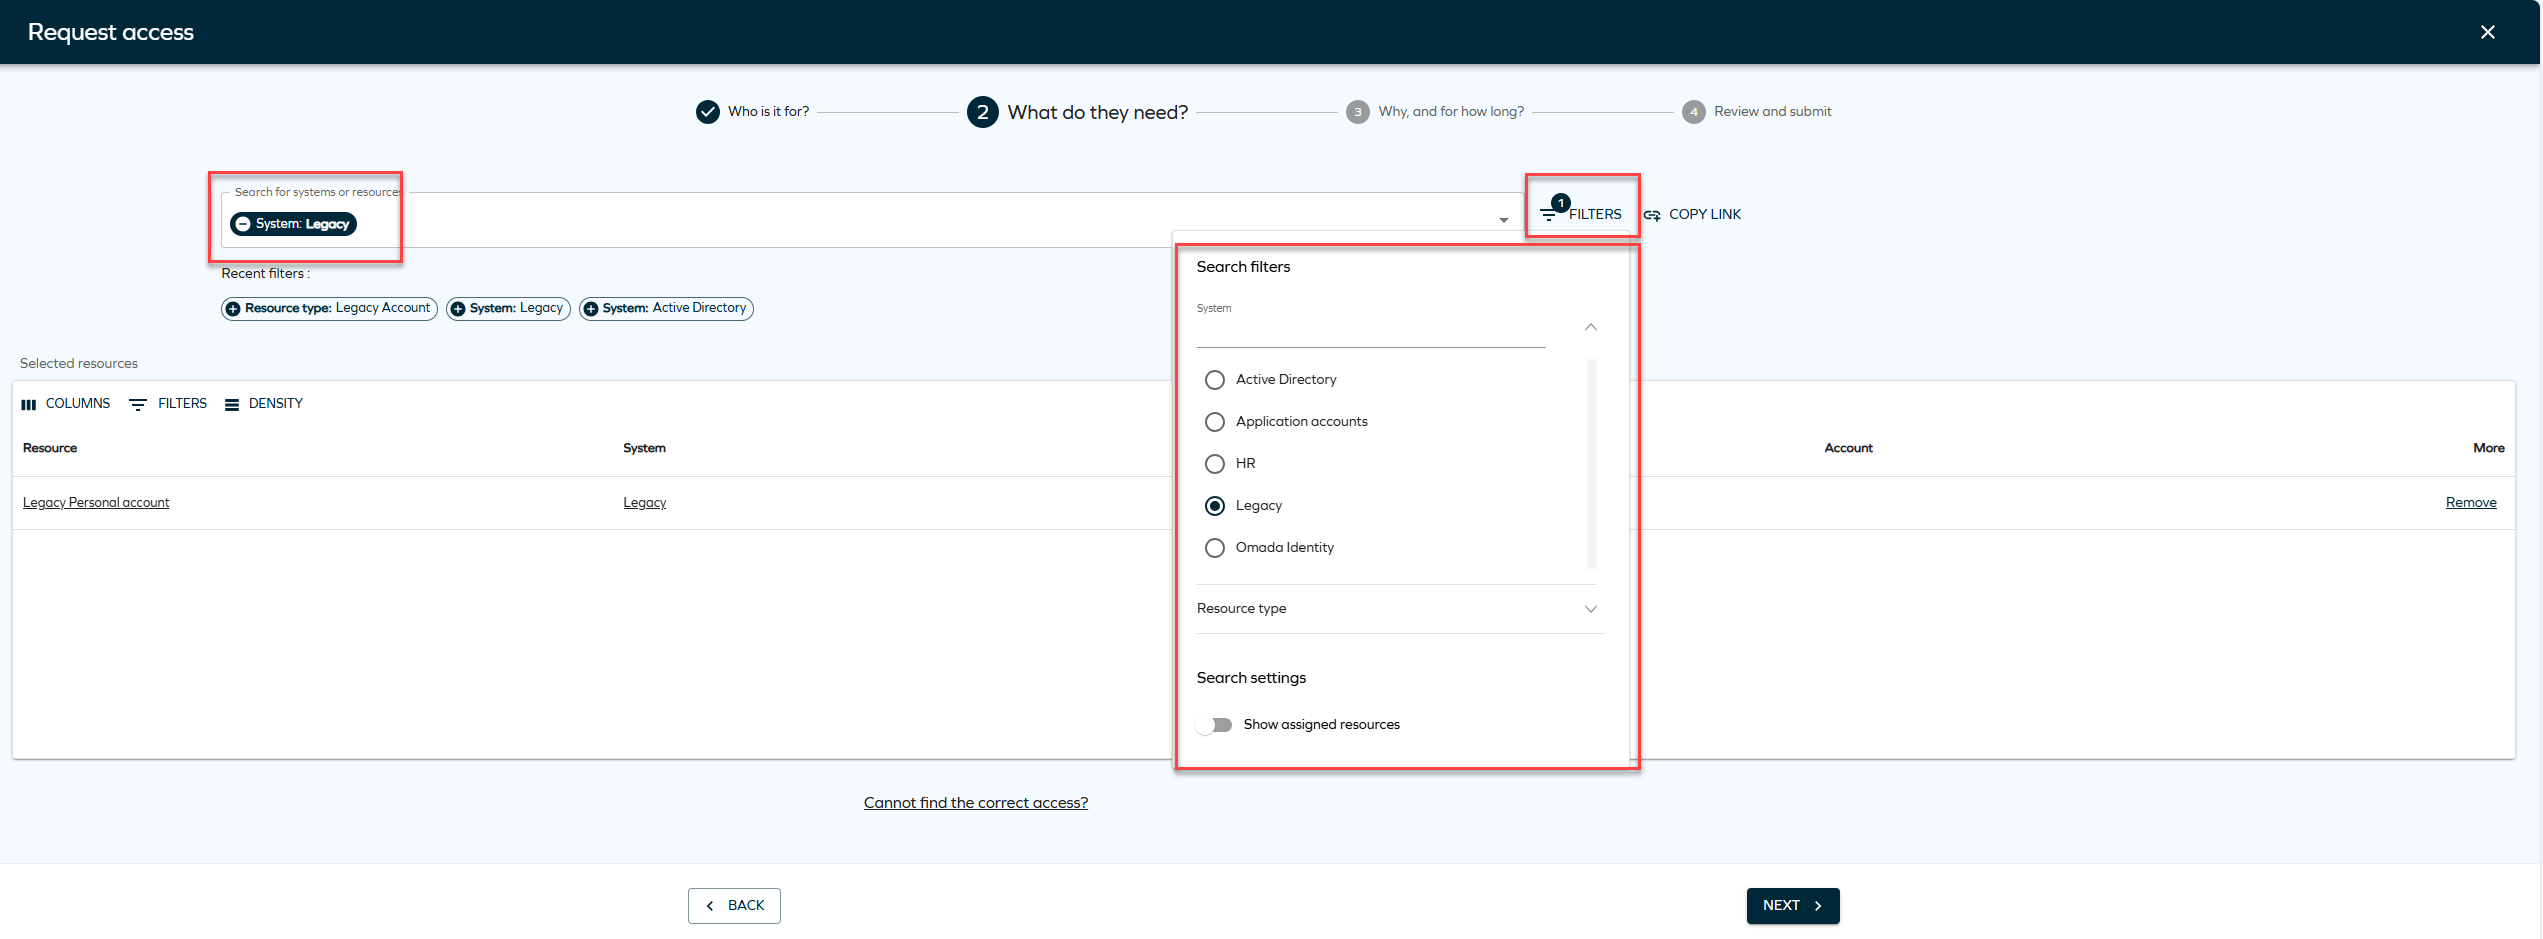The image size is (2543, 939).
Task: Click the Legacy Personal account resource link
Action: click(x=96, y=503)
